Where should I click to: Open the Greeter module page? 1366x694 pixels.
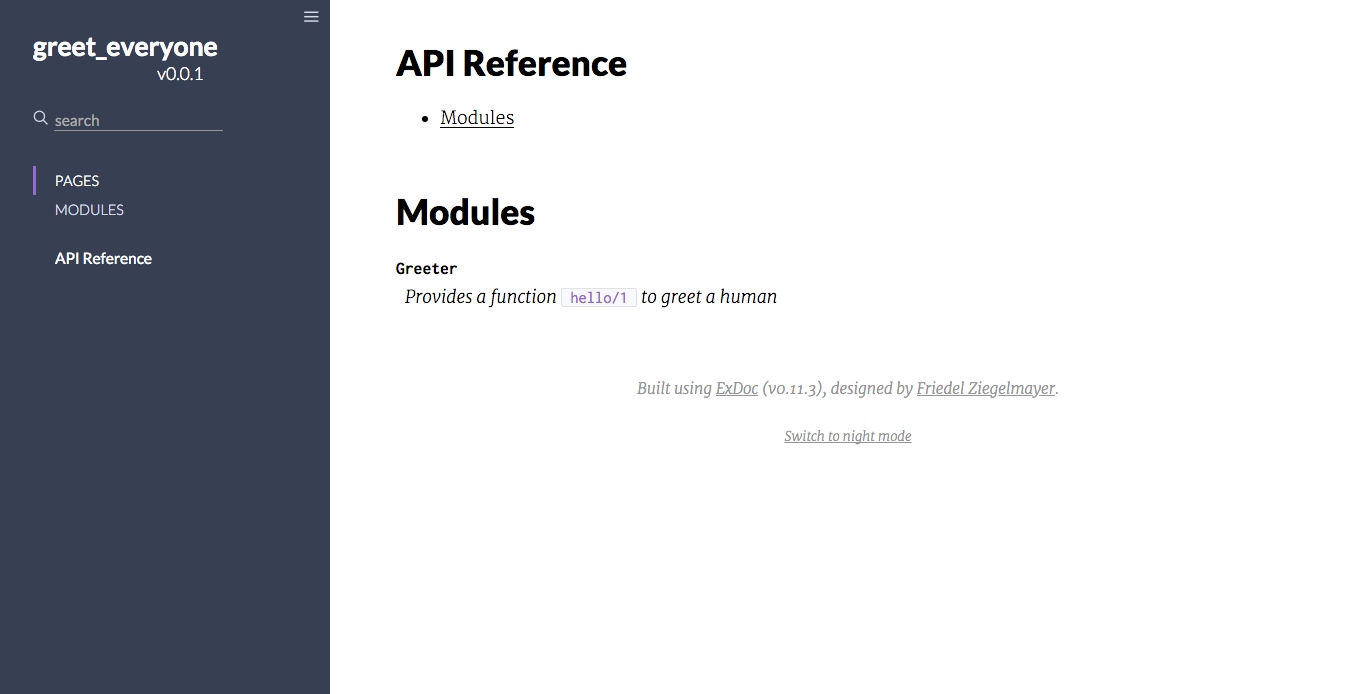click(x=426, y=268)
